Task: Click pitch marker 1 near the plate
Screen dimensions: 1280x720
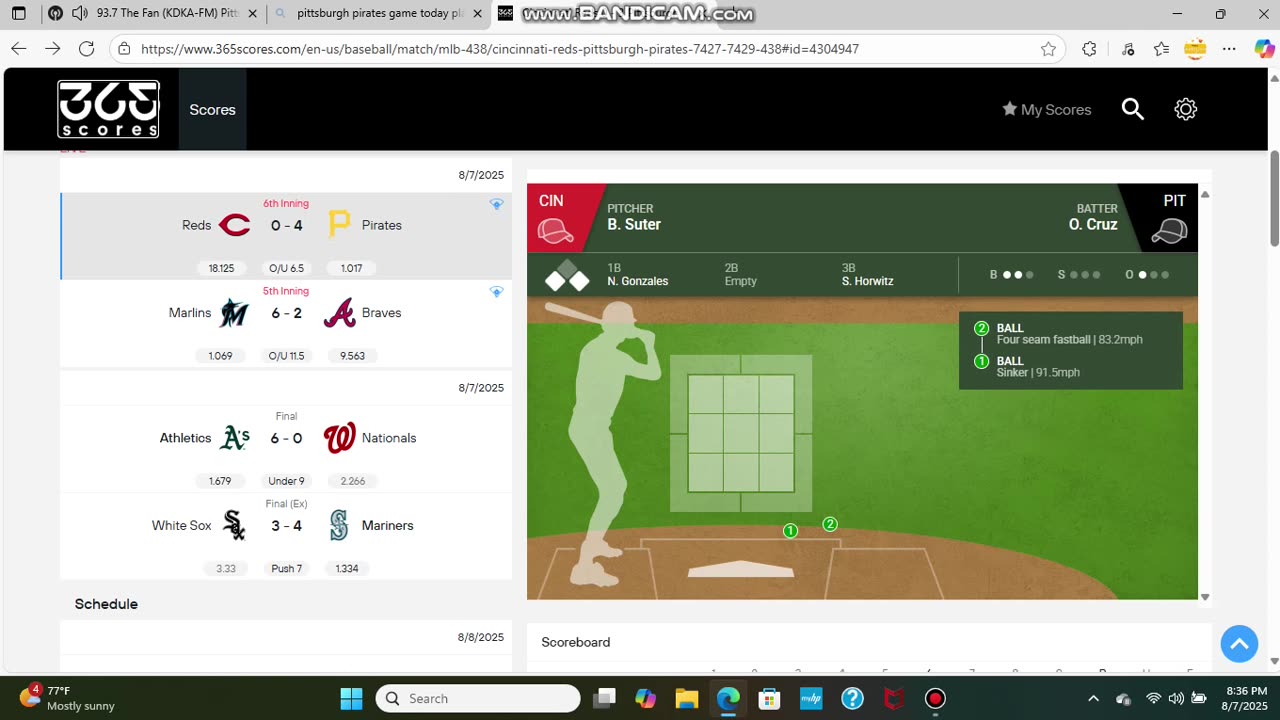Action: click(790, 531)
